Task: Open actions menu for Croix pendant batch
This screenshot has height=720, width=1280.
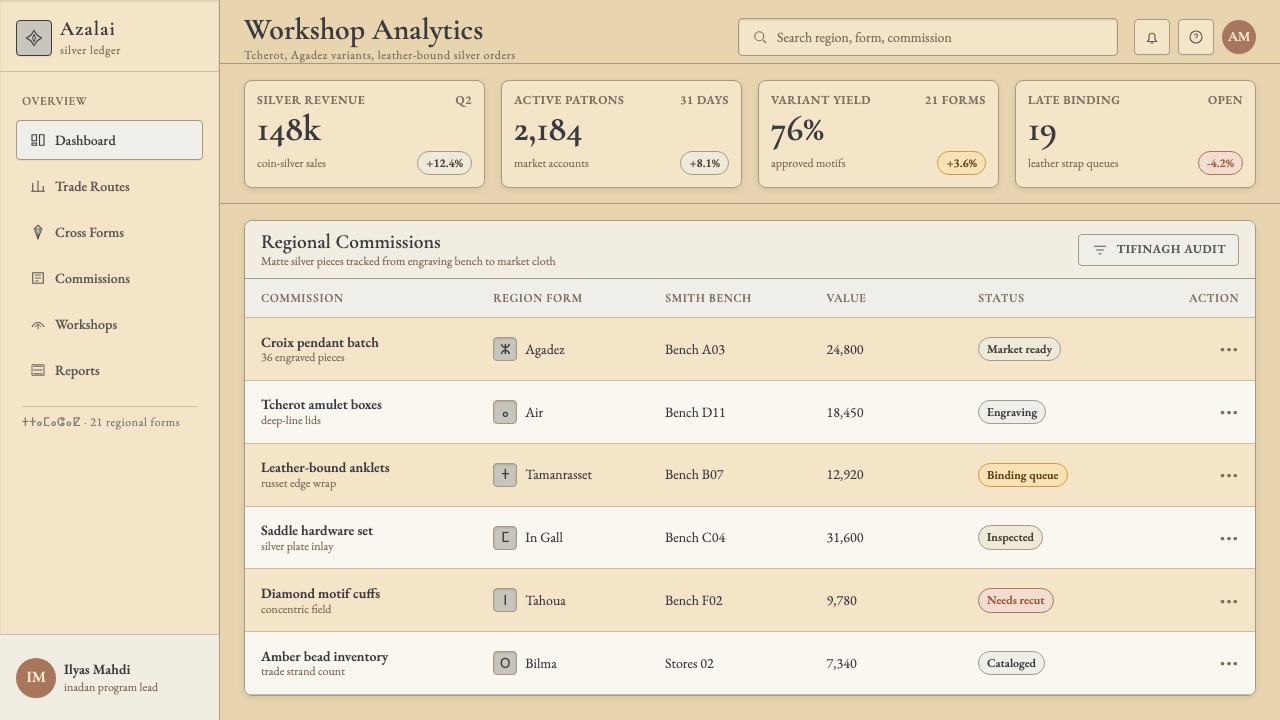Action: (x=1229, y=350)
